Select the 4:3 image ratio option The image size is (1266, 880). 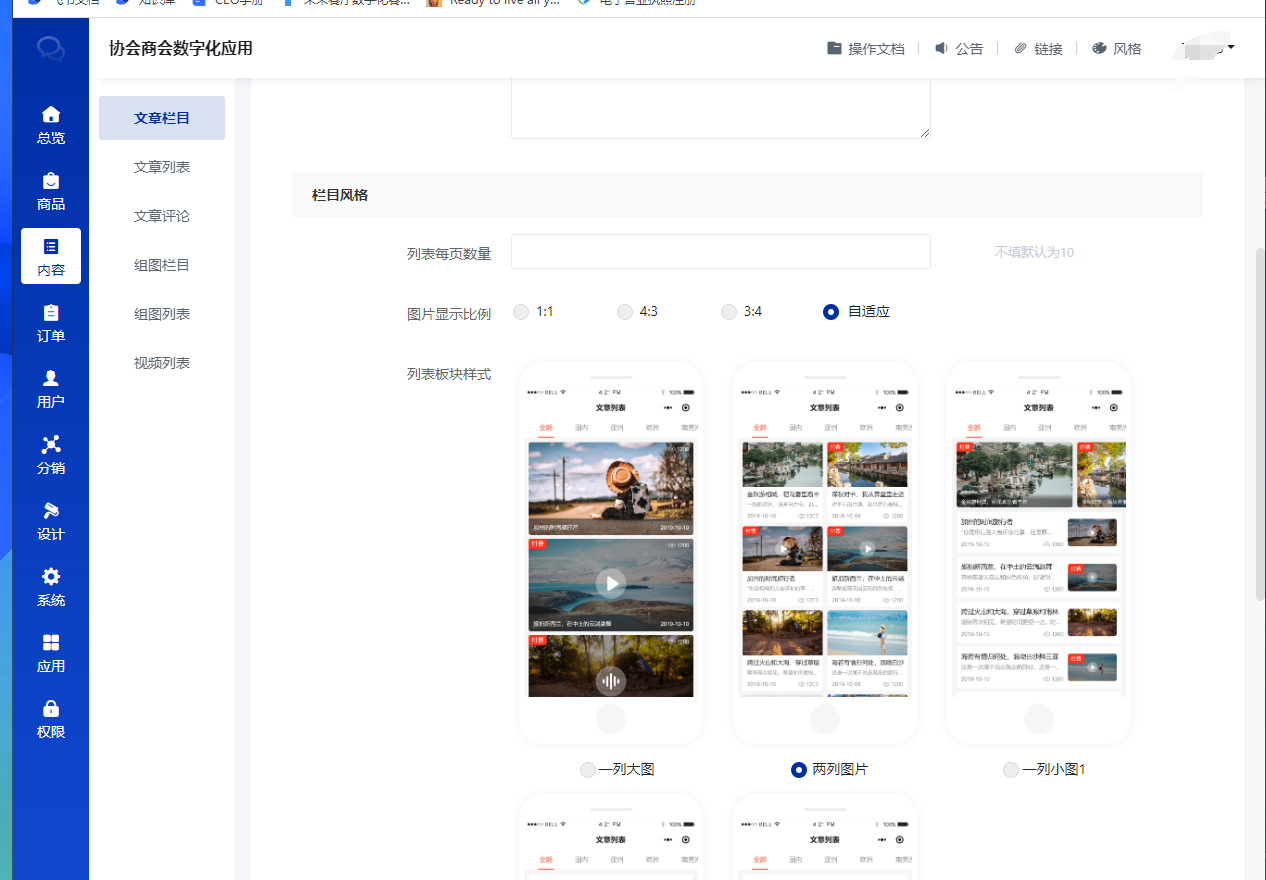625,312
